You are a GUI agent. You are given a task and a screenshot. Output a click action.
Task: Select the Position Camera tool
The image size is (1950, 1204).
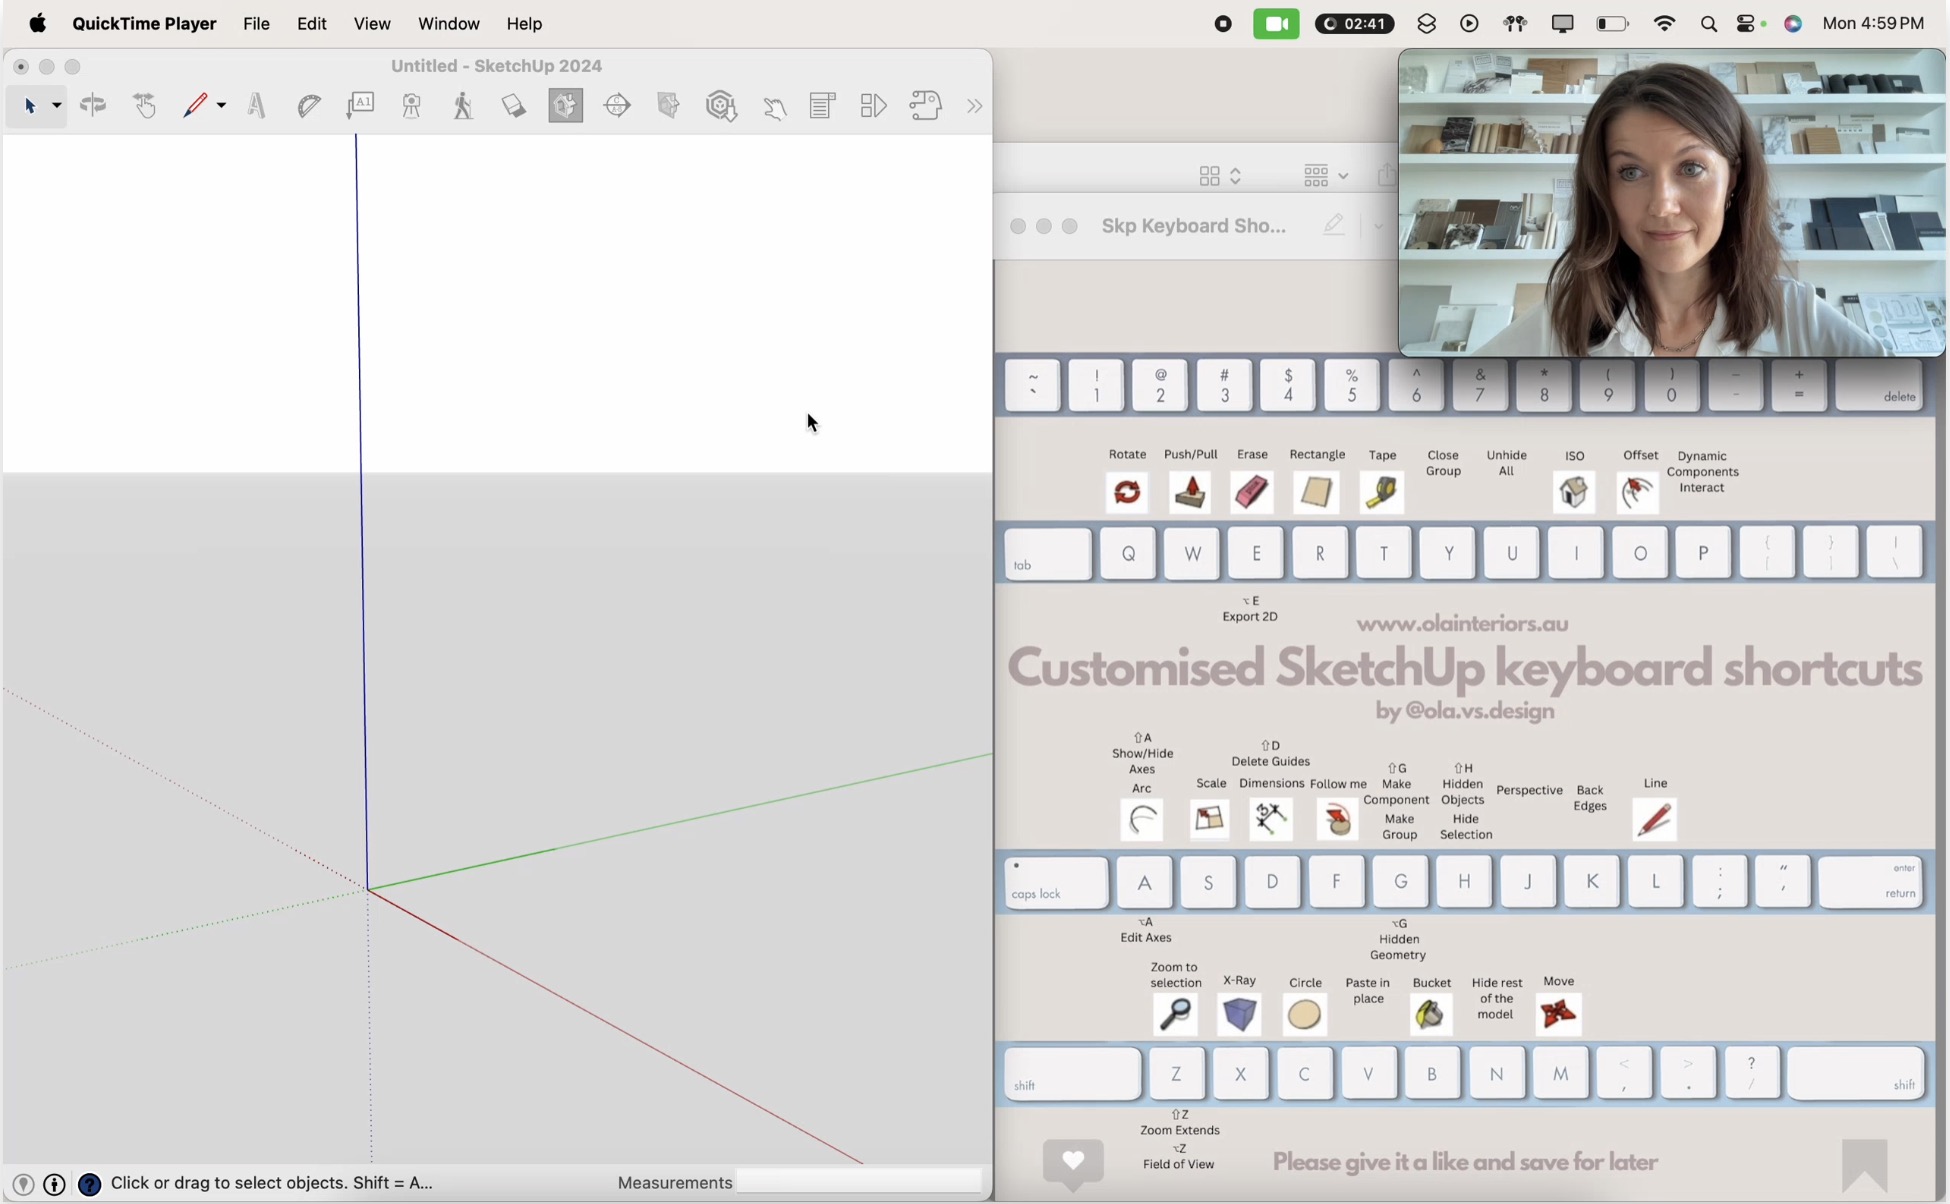410,105
